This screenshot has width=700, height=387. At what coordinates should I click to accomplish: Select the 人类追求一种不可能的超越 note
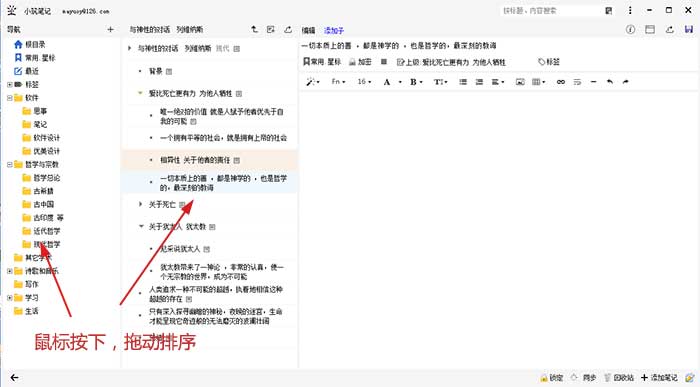(216, 294)
